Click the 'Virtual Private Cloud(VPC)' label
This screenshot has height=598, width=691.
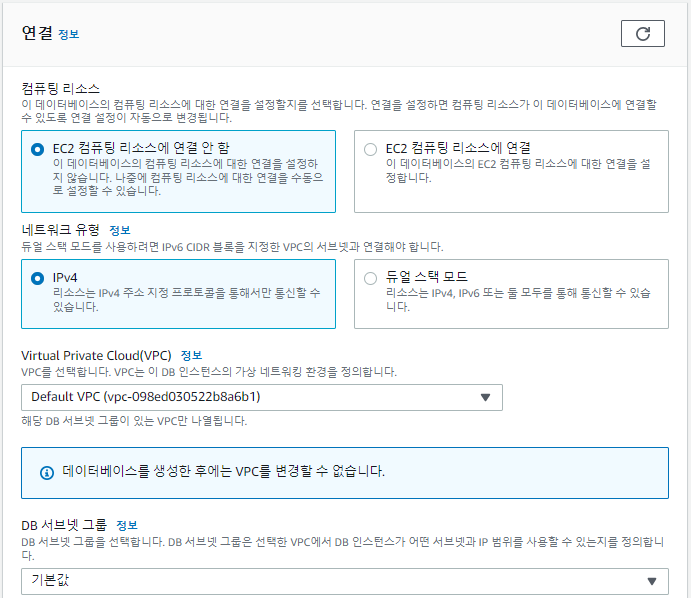97,355
